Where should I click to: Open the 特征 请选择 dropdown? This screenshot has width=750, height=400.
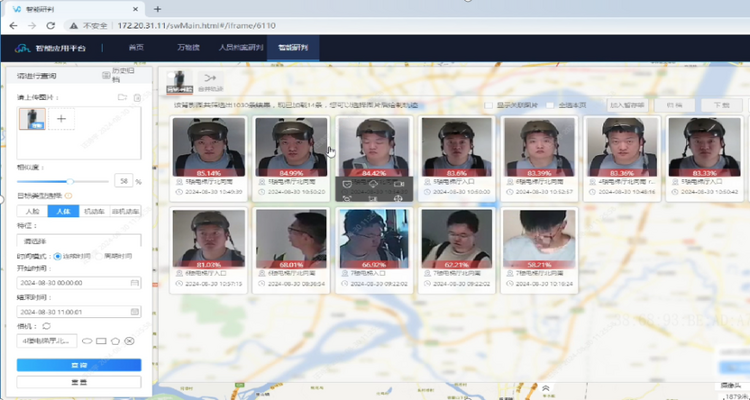pos(79,241)
